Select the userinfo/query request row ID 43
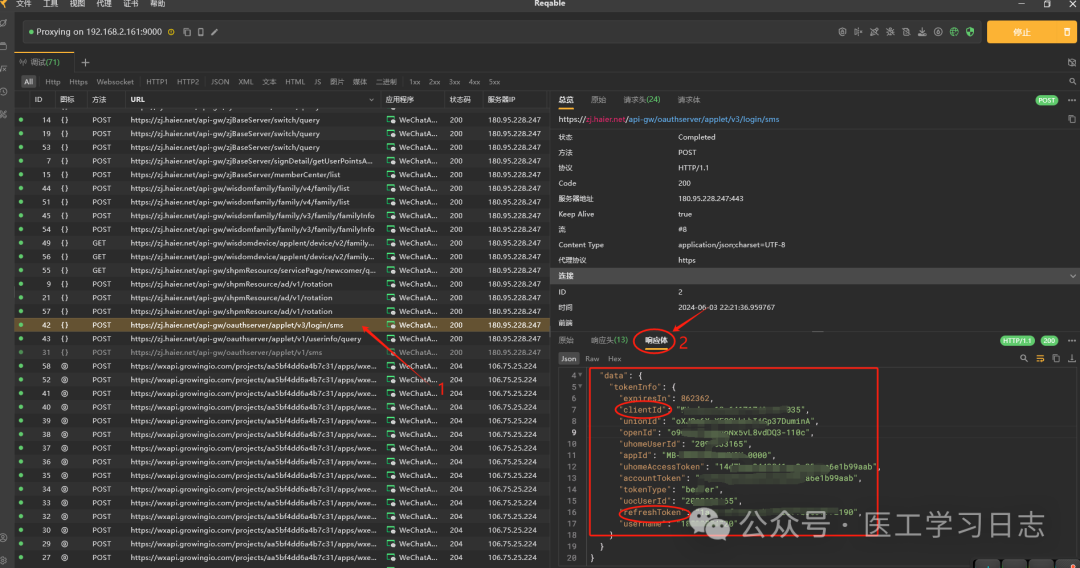The image size is (1080, 568). pyautogui.click(x=282, y=339)
